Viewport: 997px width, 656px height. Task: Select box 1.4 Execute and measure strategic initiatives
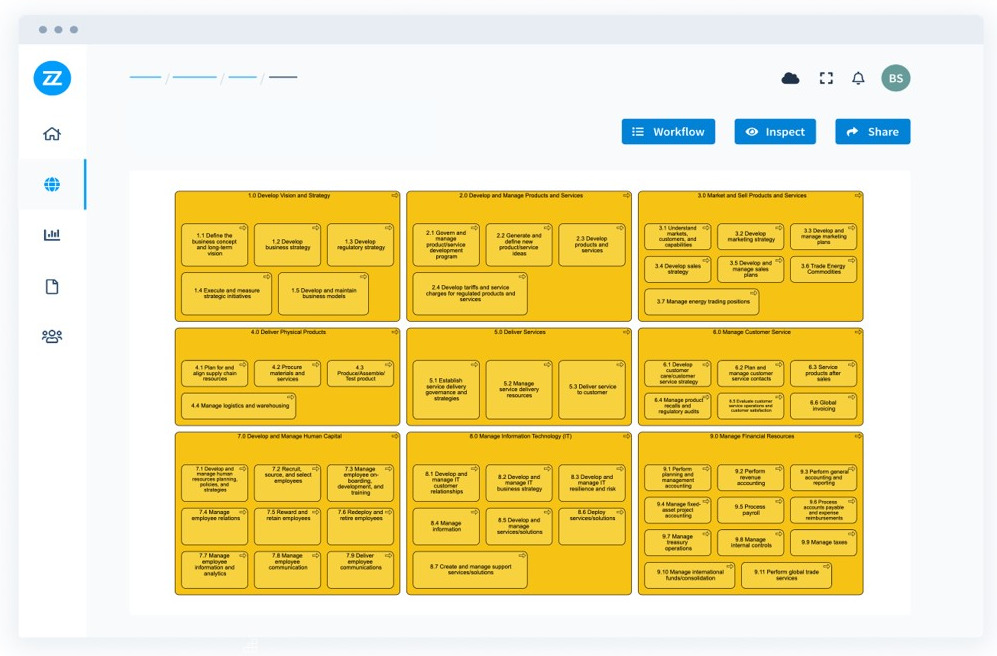pyautogui.click(x=226, y=294)
